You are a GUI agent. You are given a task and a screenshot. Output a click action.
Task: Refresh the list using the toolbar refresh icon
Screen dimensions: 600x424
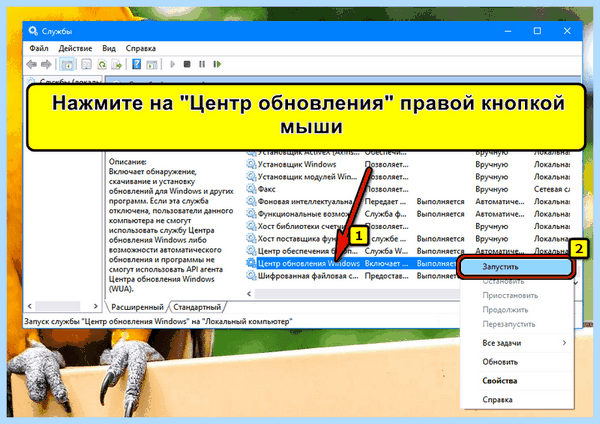point(102,64)
